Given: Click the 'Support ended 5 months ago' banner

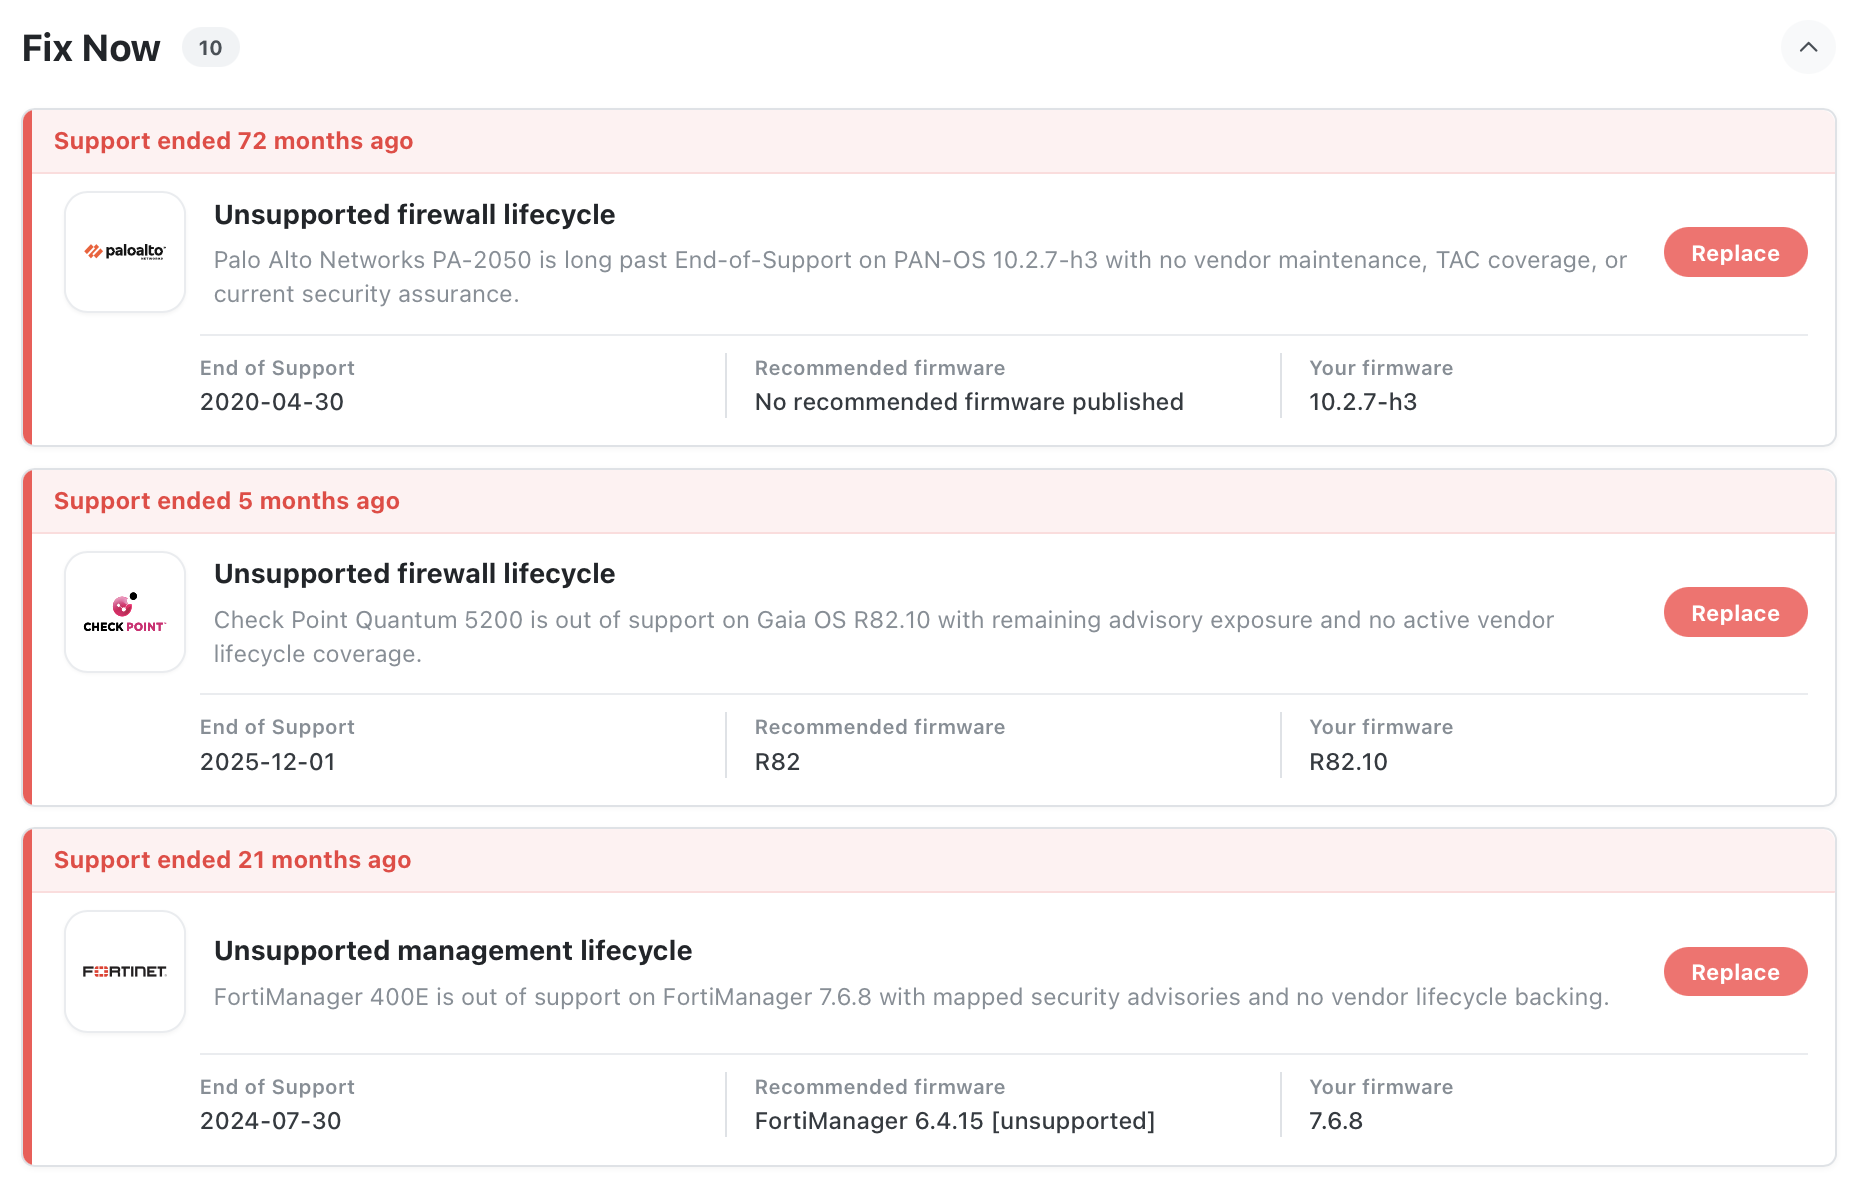Looking at the screenshot, I should 225,501.
